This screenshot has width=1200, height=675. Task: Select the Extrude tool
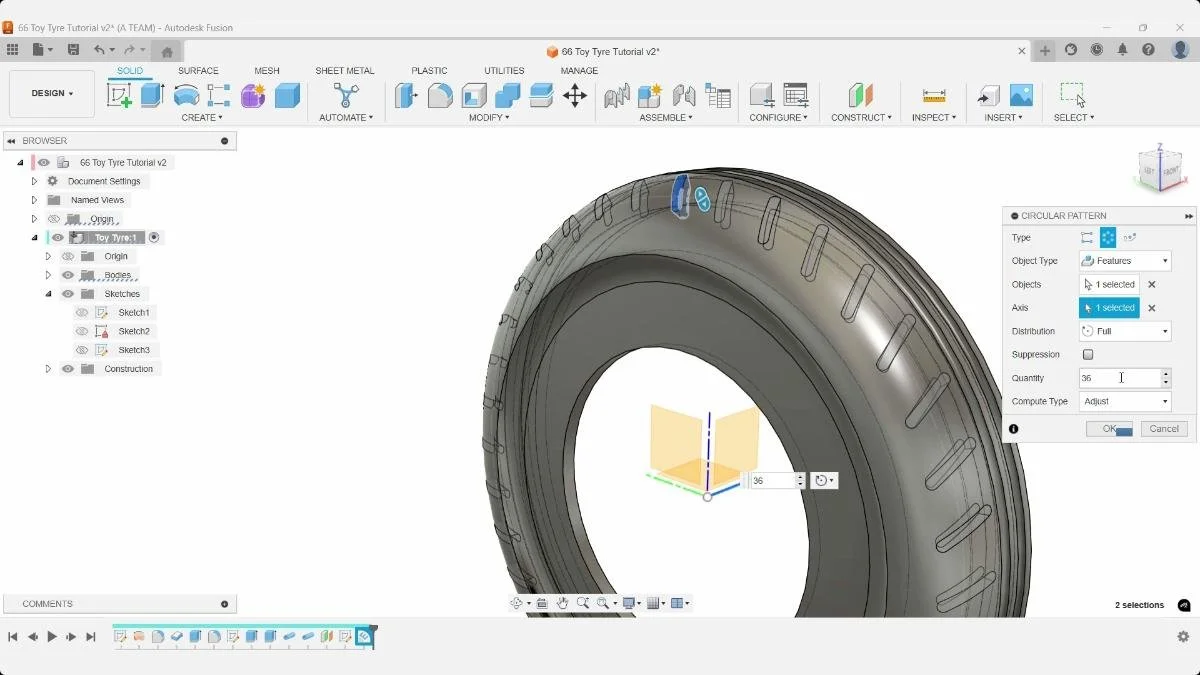[x=152, y=95]
